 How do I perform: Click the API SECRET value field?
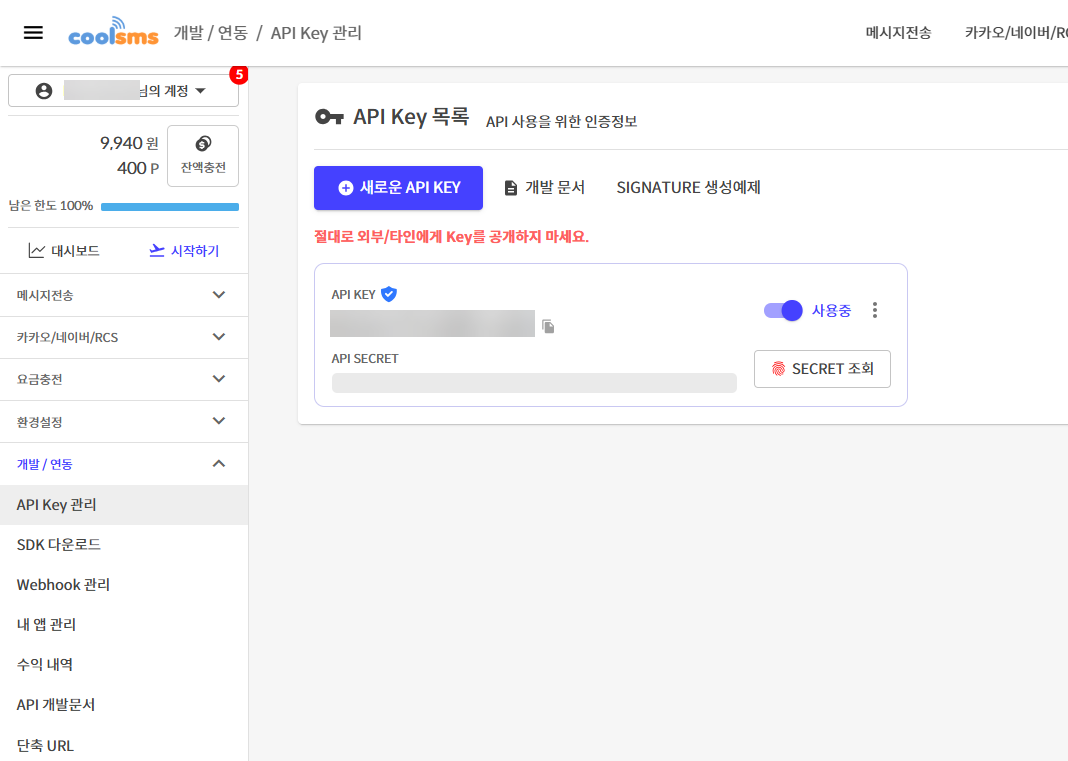pos(535,383)
